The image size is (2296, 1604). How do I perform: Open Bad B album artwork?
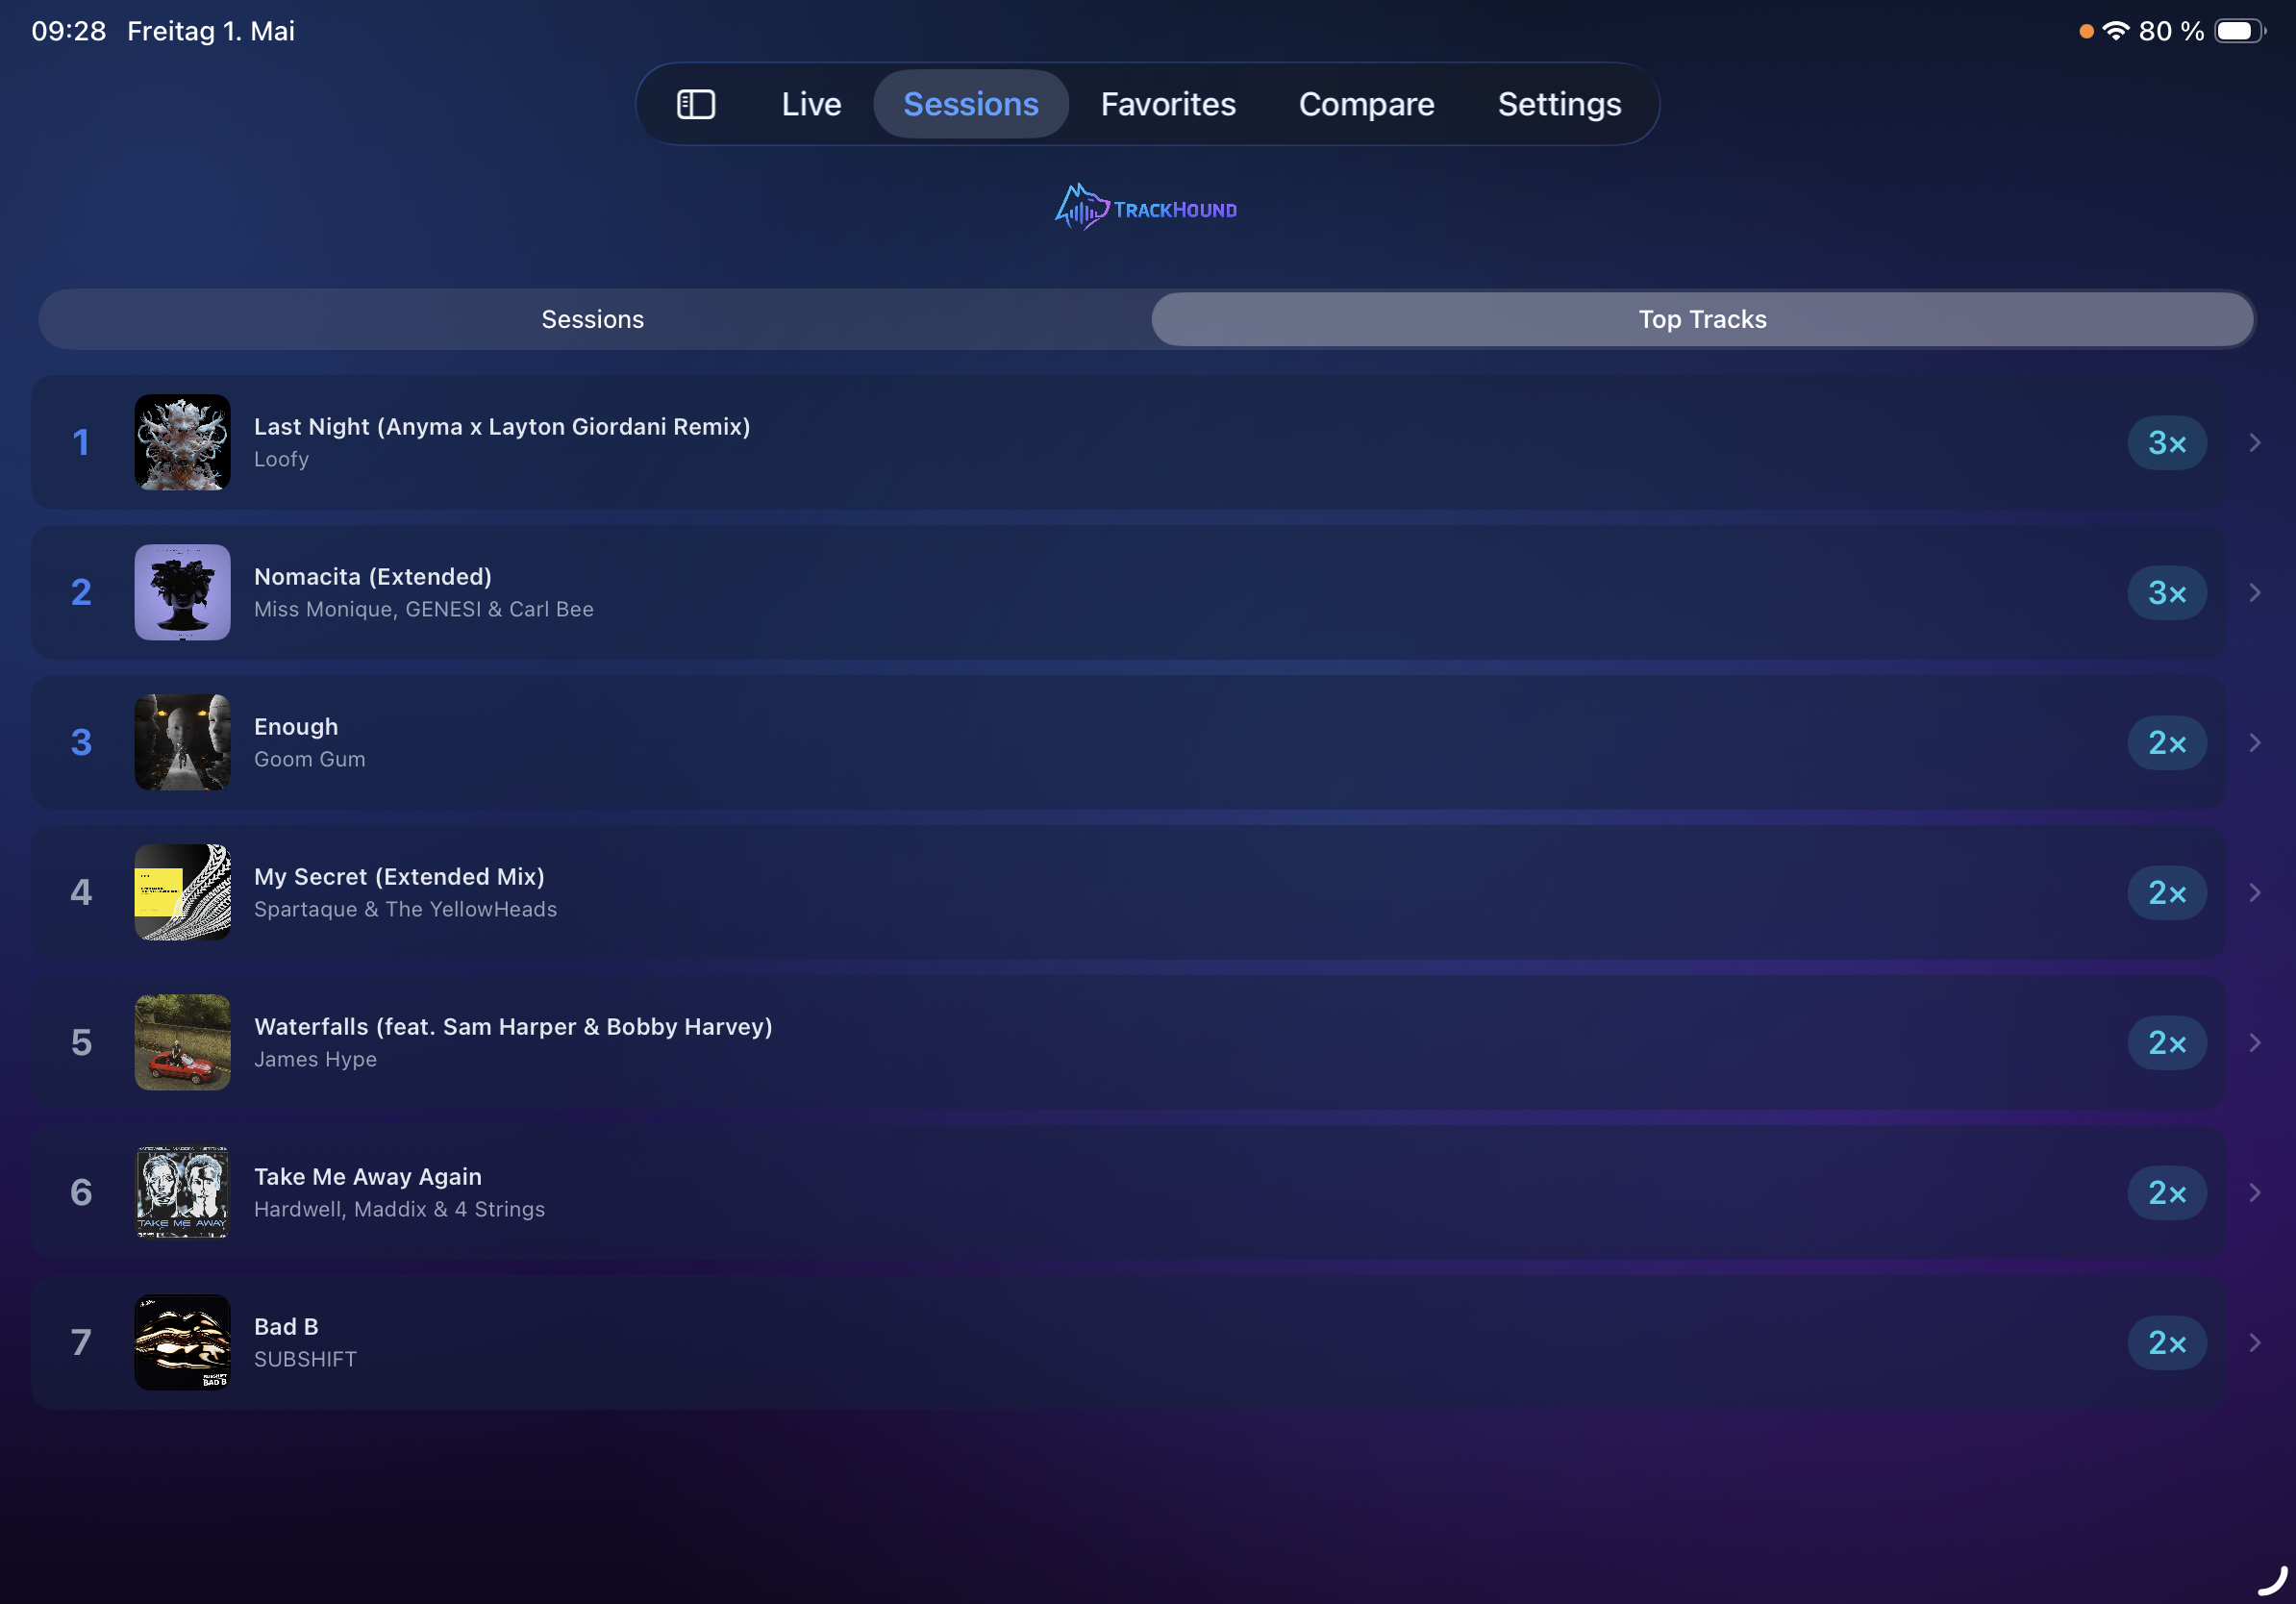coord(183,1342)
